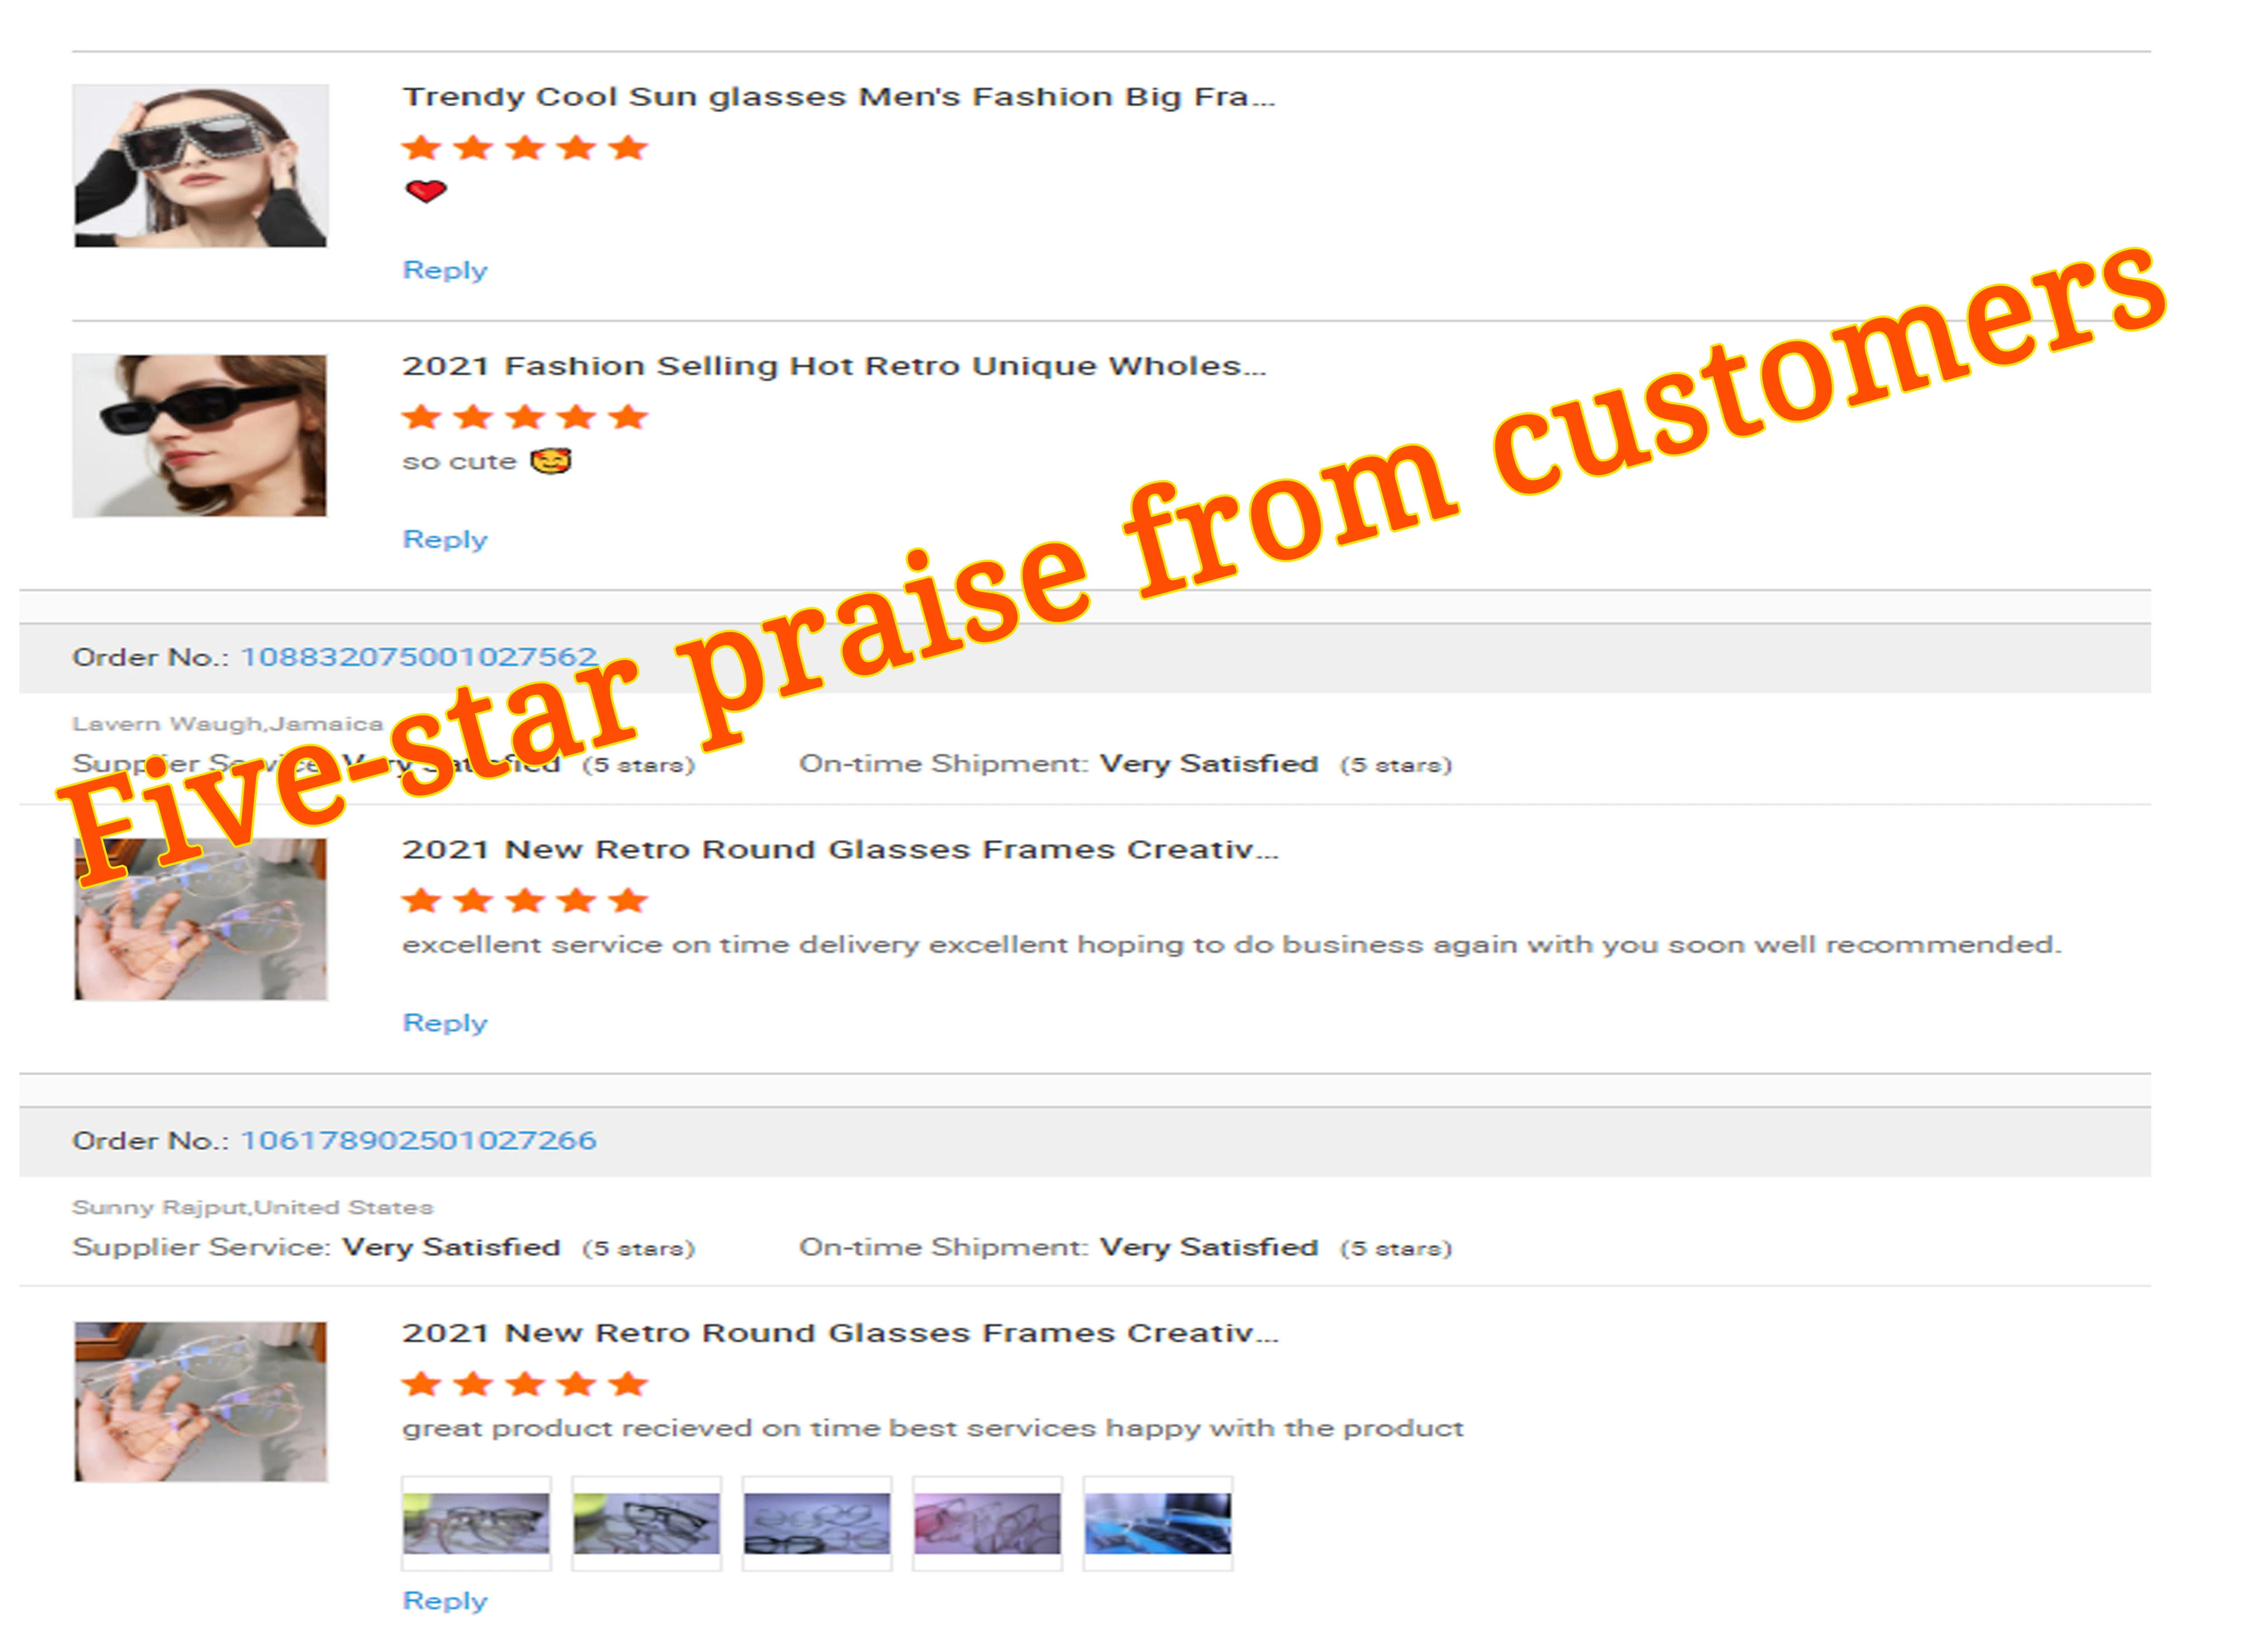
Task: Click Reply under the excellent service review
Action: coord(444,1023)
